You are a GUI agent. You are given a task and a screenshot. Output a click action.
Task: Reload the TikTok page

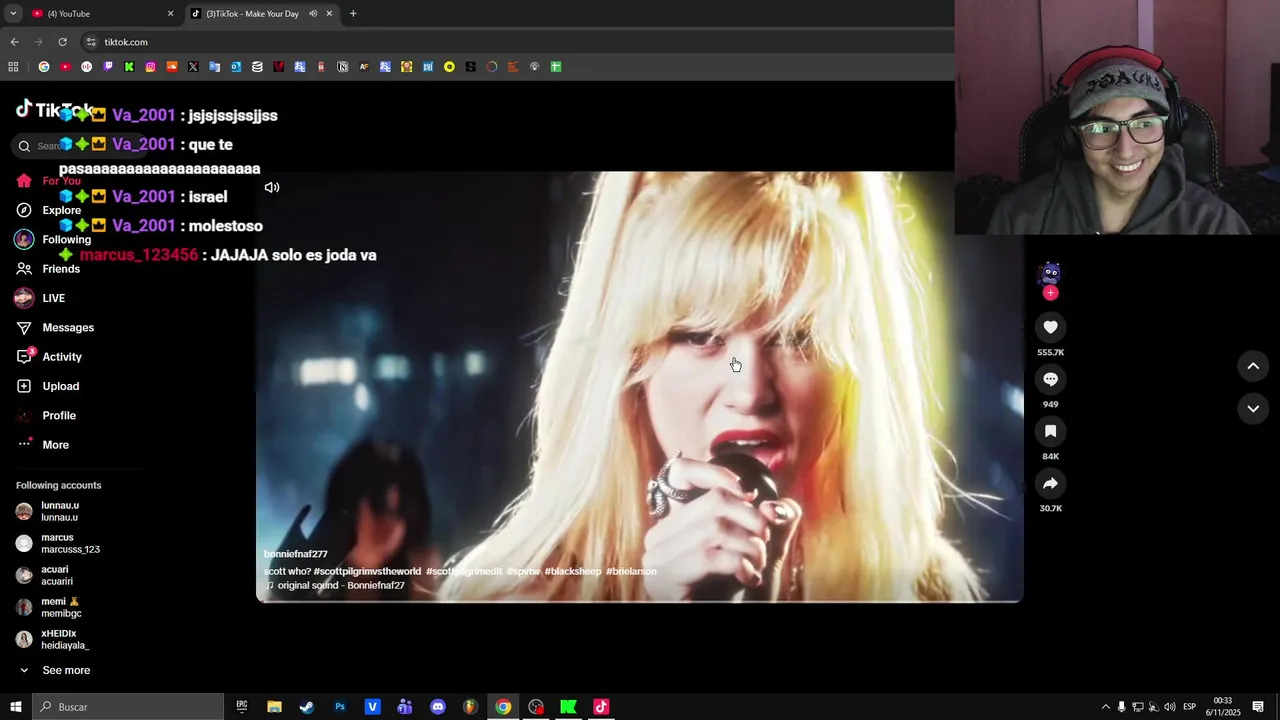click(x=62, y=42)
